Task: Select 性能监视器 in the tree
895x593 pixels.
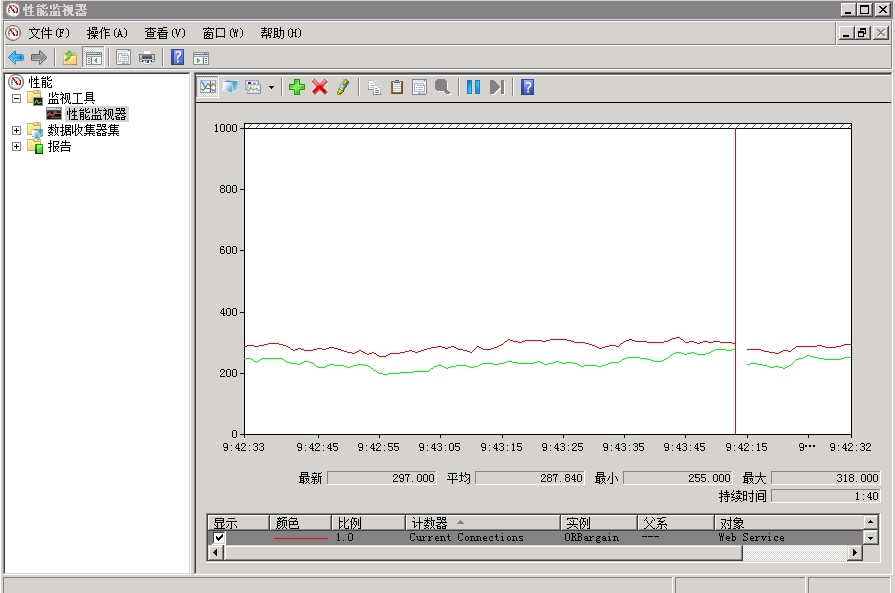Action: 96,114
